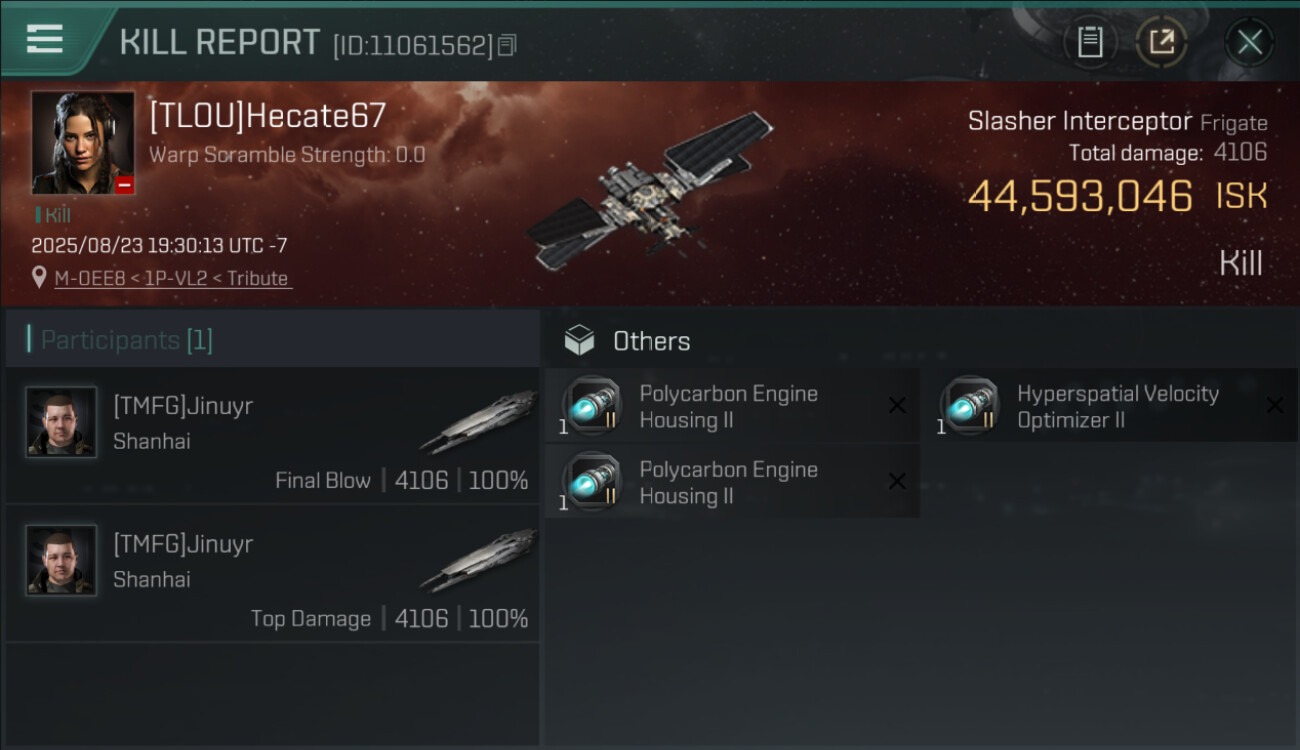Screen dimensions: 1300x750
Task: Share the kill report externally
Action: [x=1161, y=42]
